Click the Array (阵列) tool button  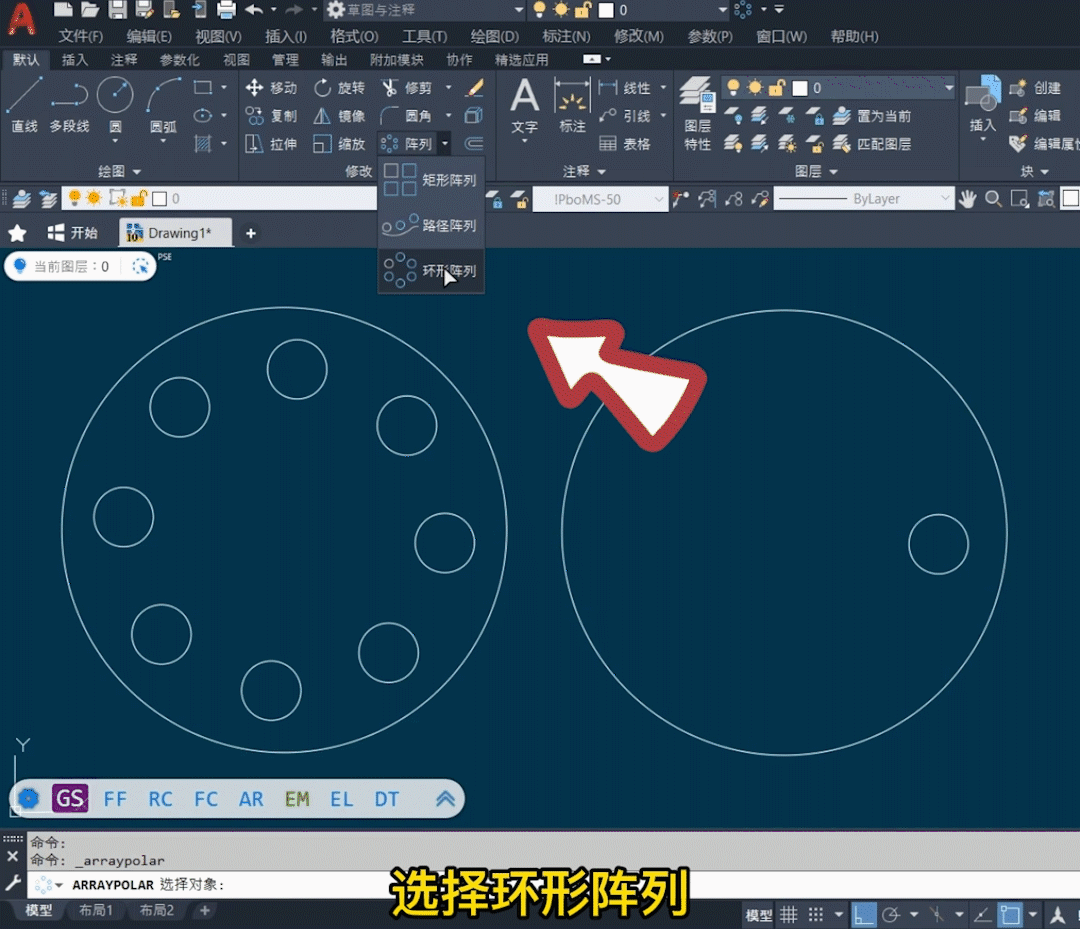(406, 144)
